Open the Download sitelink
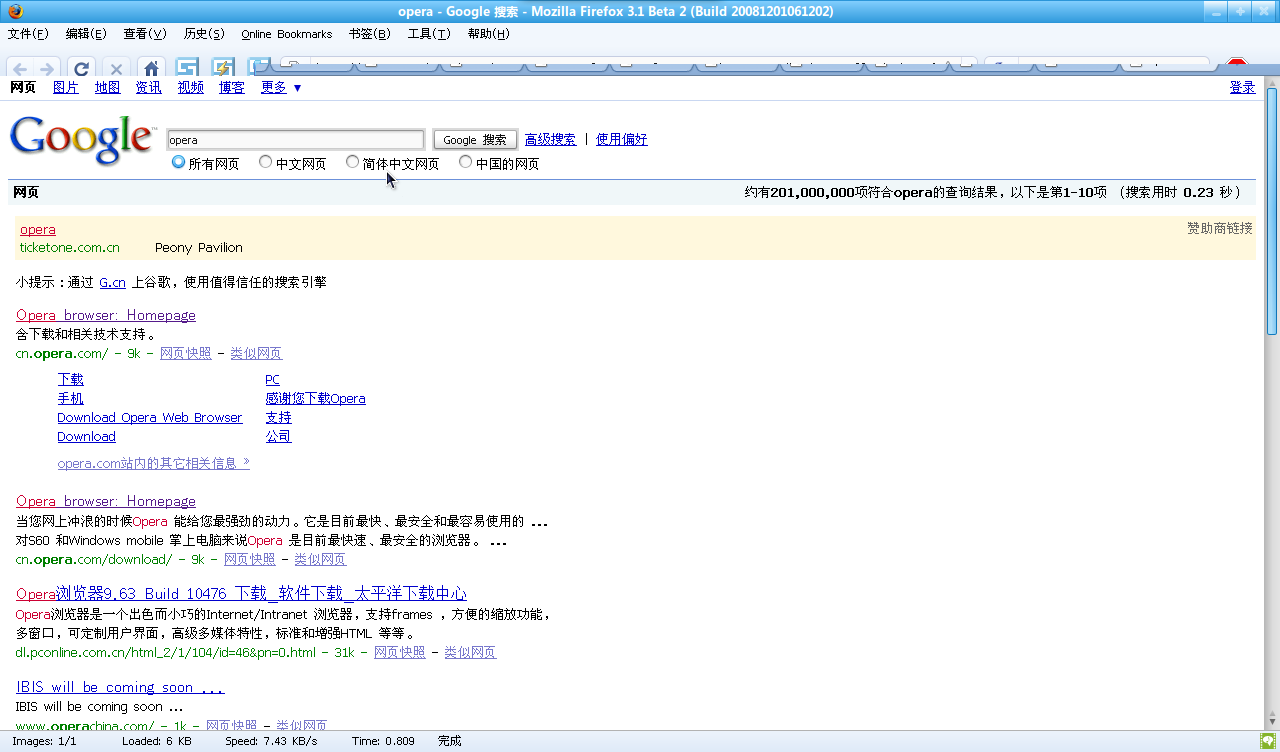 click(x=87, y=437)
